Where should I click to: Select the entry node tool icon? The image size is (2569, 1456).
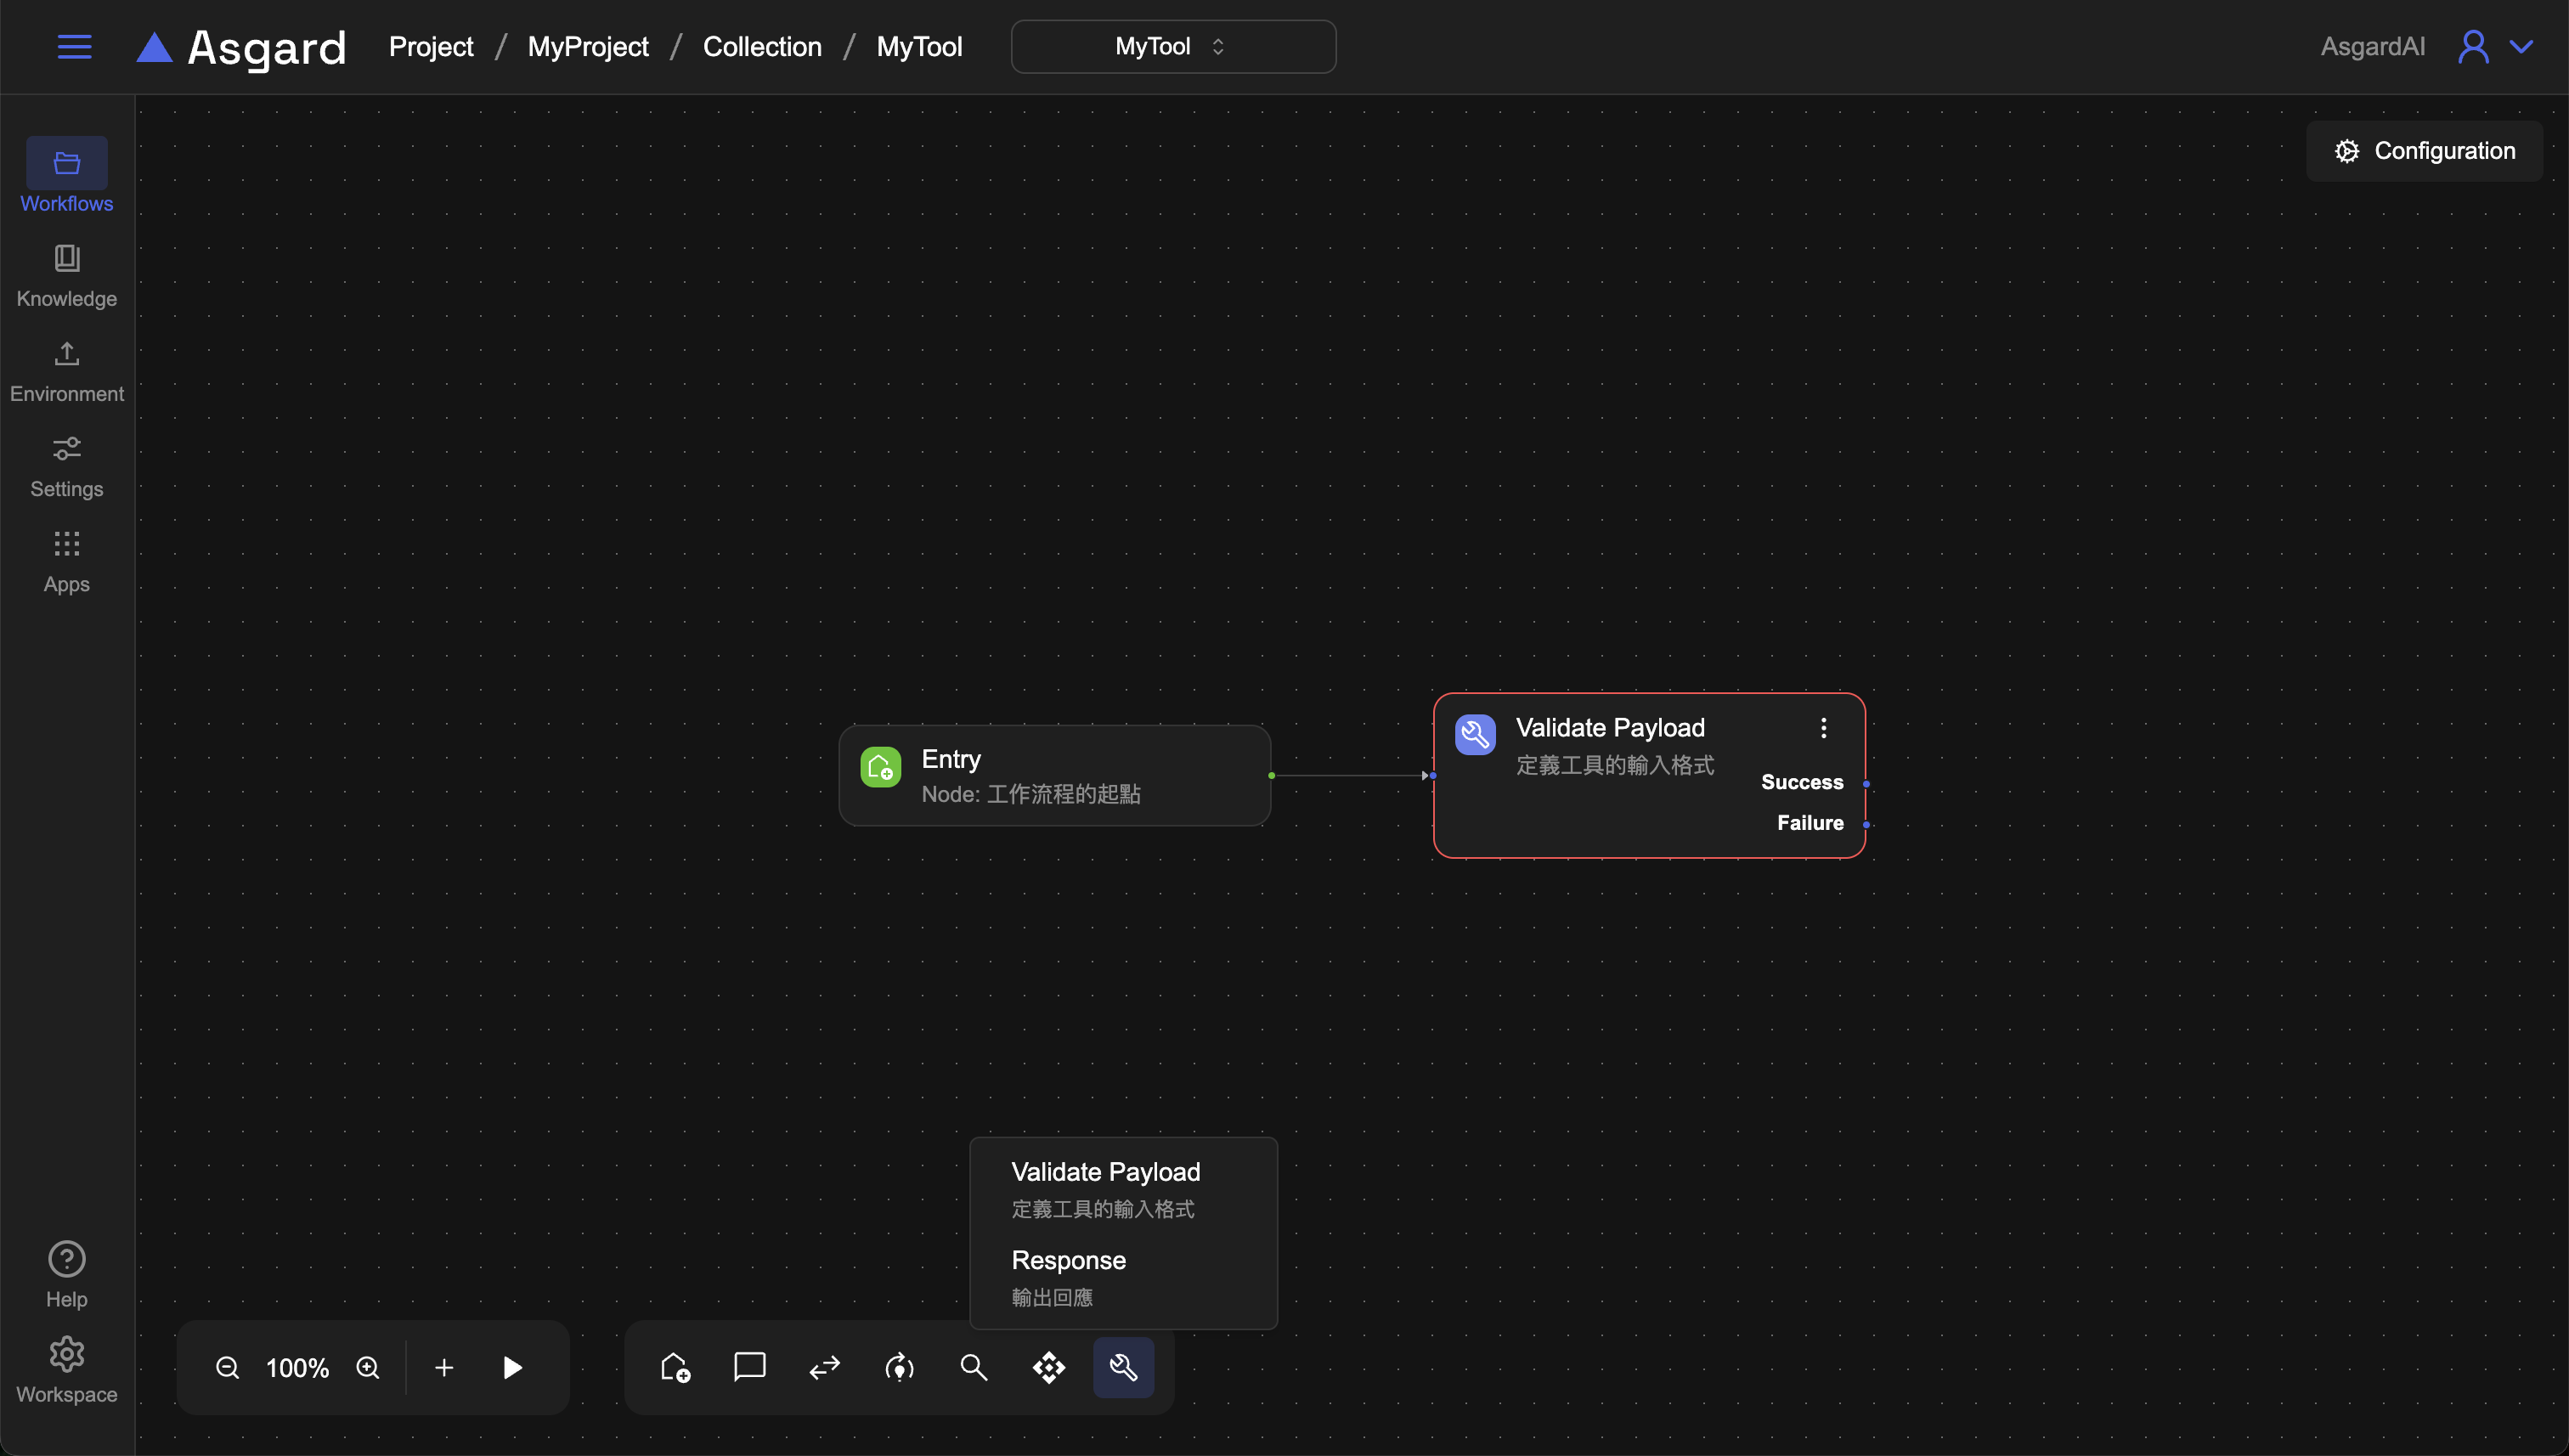coord(675,1367)
